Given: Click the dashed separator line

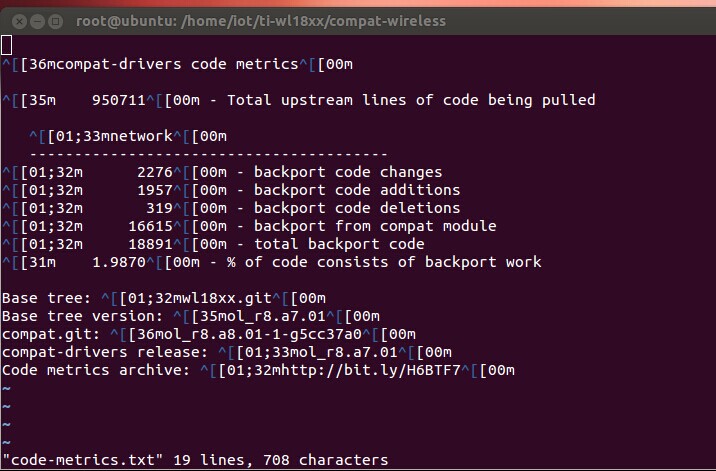Looking at the screenshot, I should (208, 154).
